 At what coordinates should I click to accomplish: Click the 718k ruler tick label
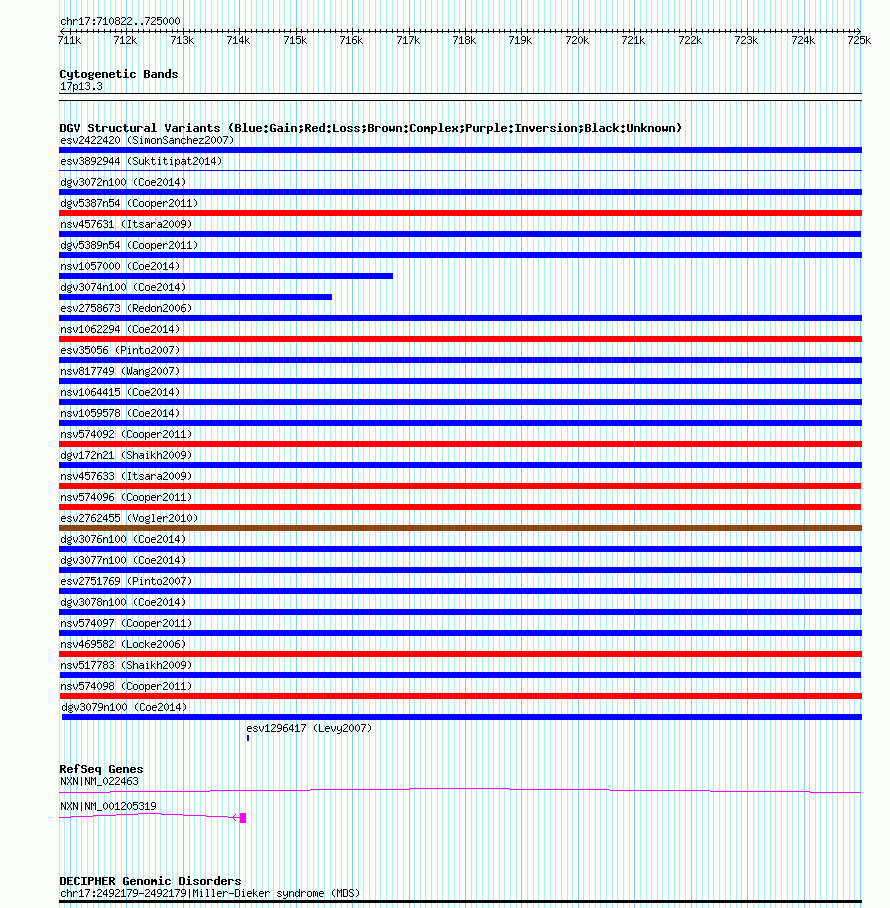(464, 41)
